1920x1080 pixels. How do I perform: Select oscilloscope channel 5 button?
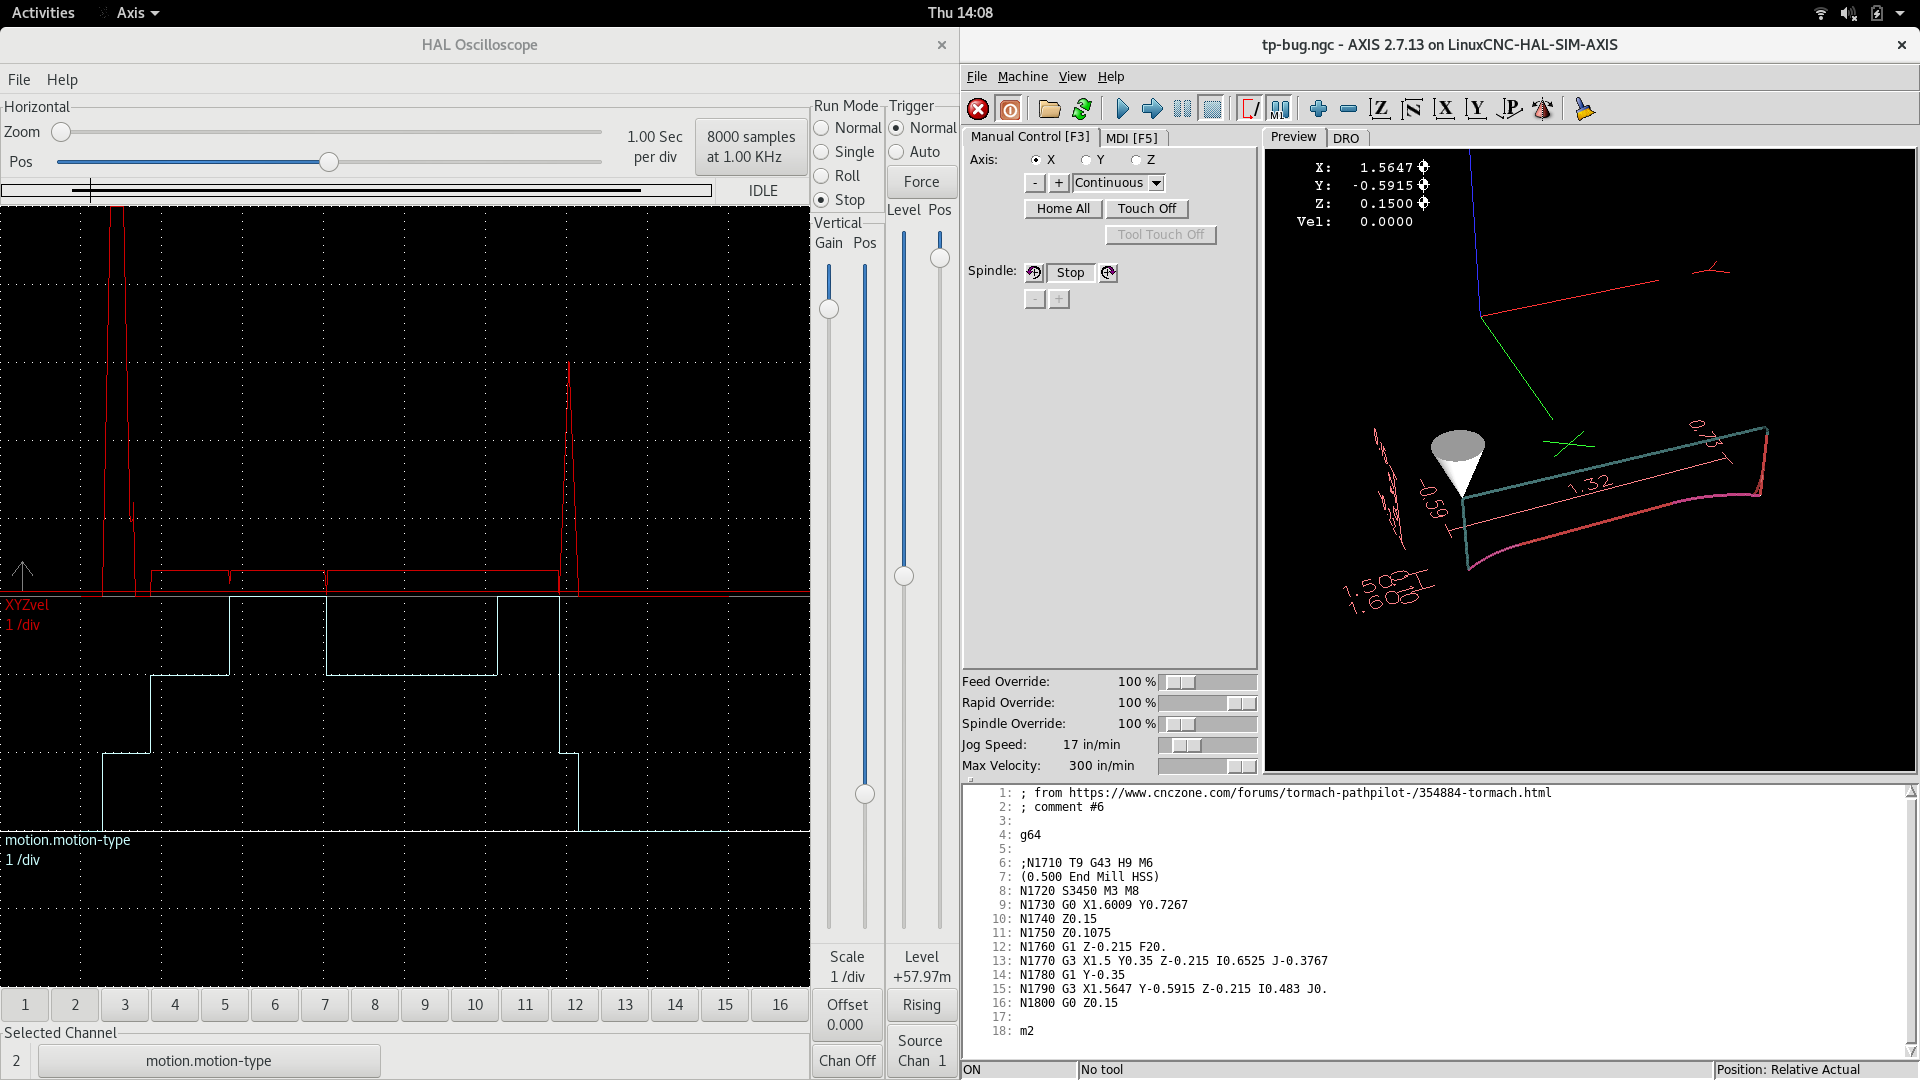(225, 1005)
